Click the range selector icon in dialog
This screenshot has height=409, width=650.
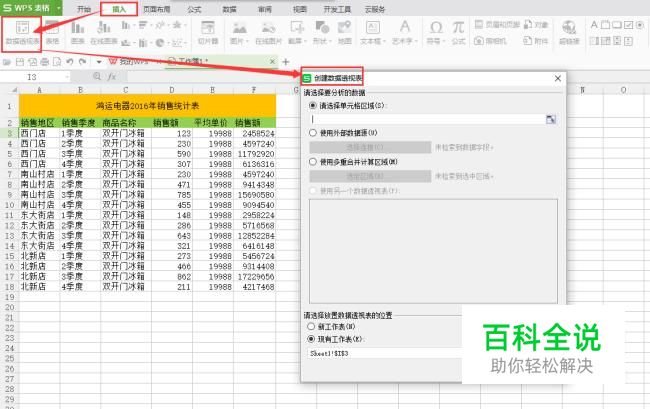(x=551, y=119)
